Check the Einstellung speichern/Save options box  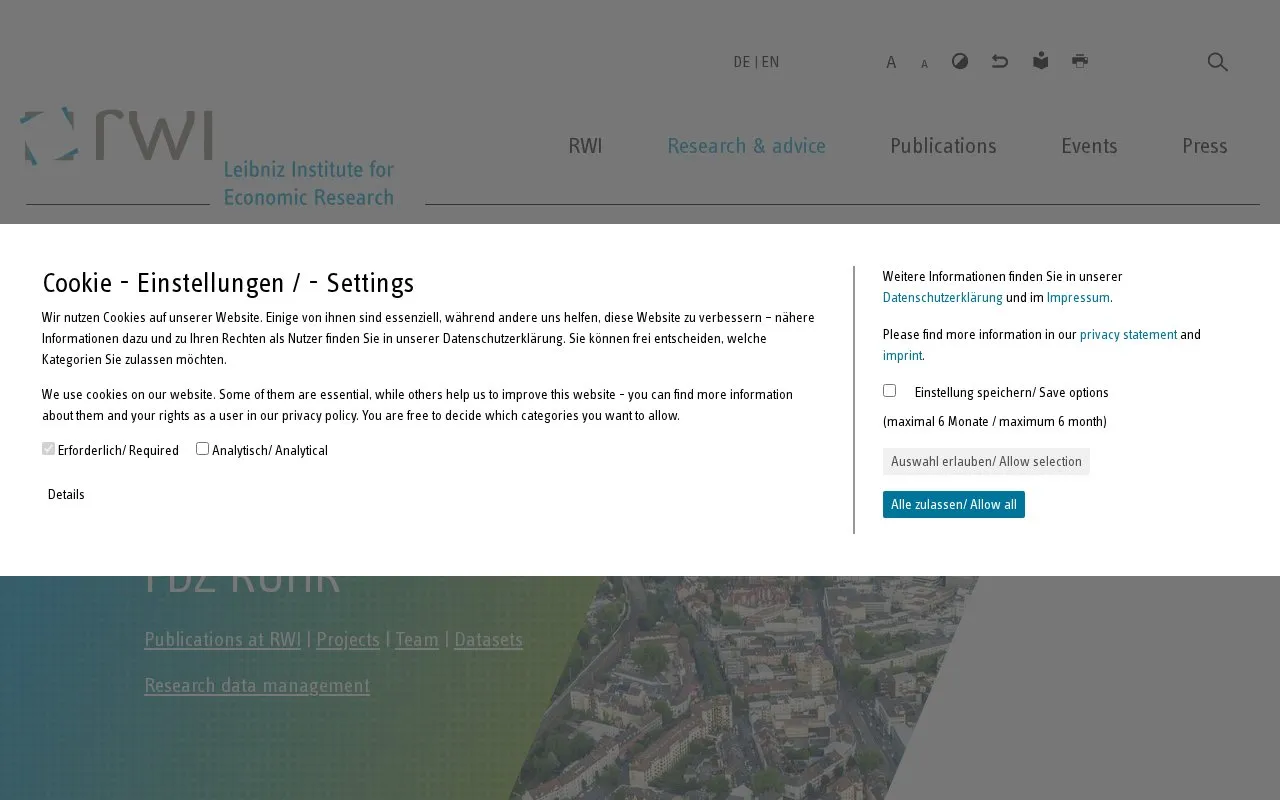[x=889, y=391]
